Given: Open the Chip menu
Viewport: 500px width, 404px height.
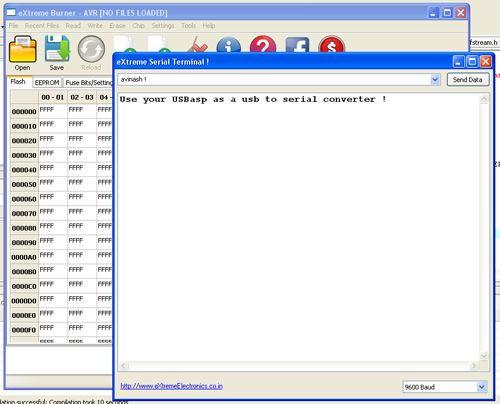Looking at the screenshot, I should (138, 26).
